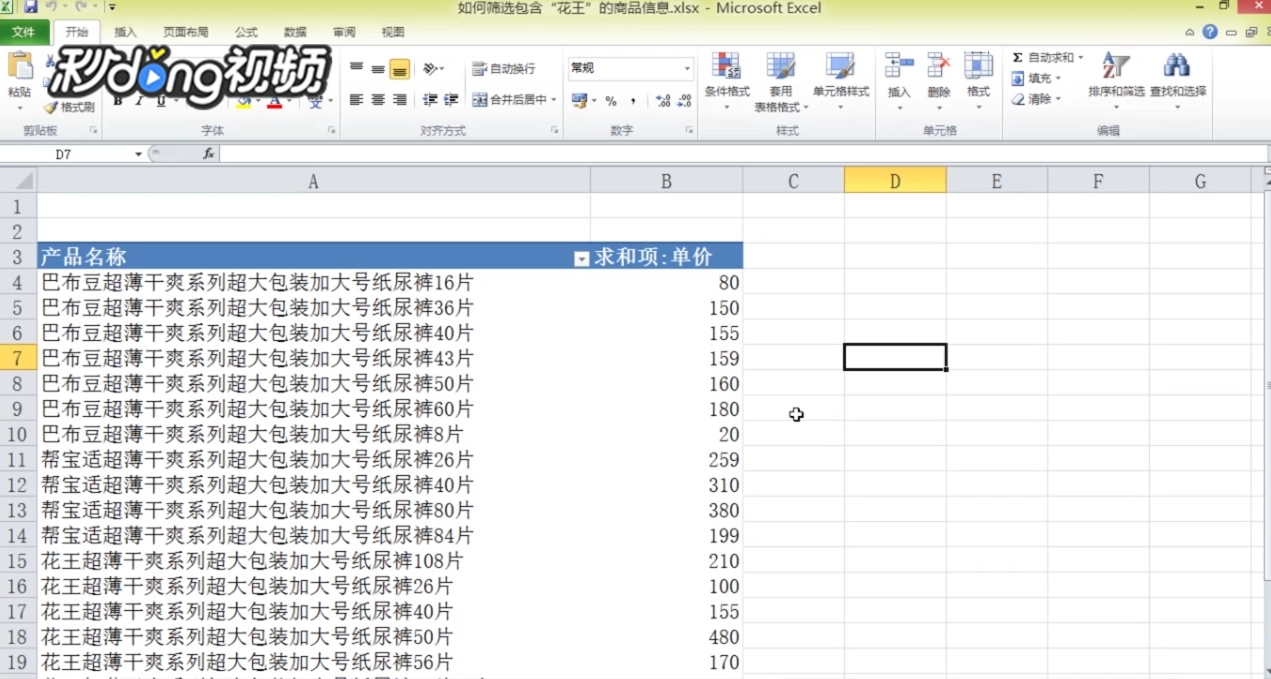Click the Redo arrow in quick access toolbar

tap(80, 7)
